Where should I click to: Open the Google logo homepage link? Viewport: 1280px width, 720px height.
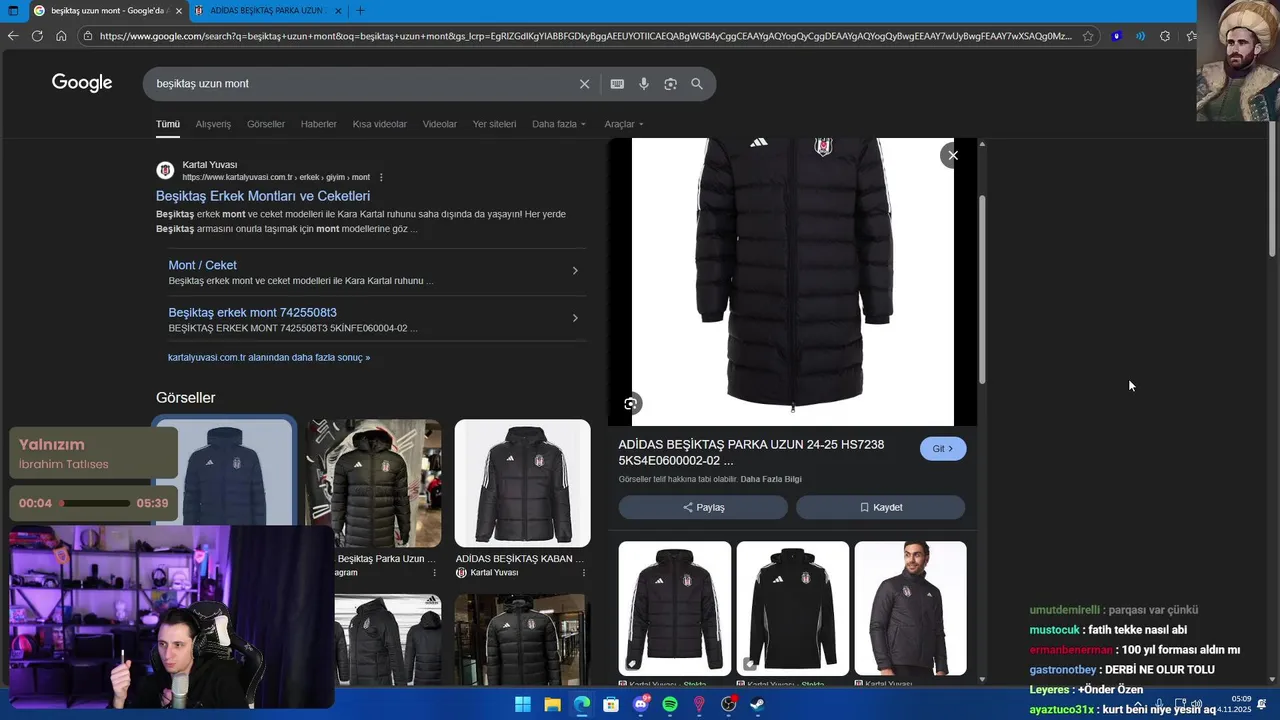82,83
